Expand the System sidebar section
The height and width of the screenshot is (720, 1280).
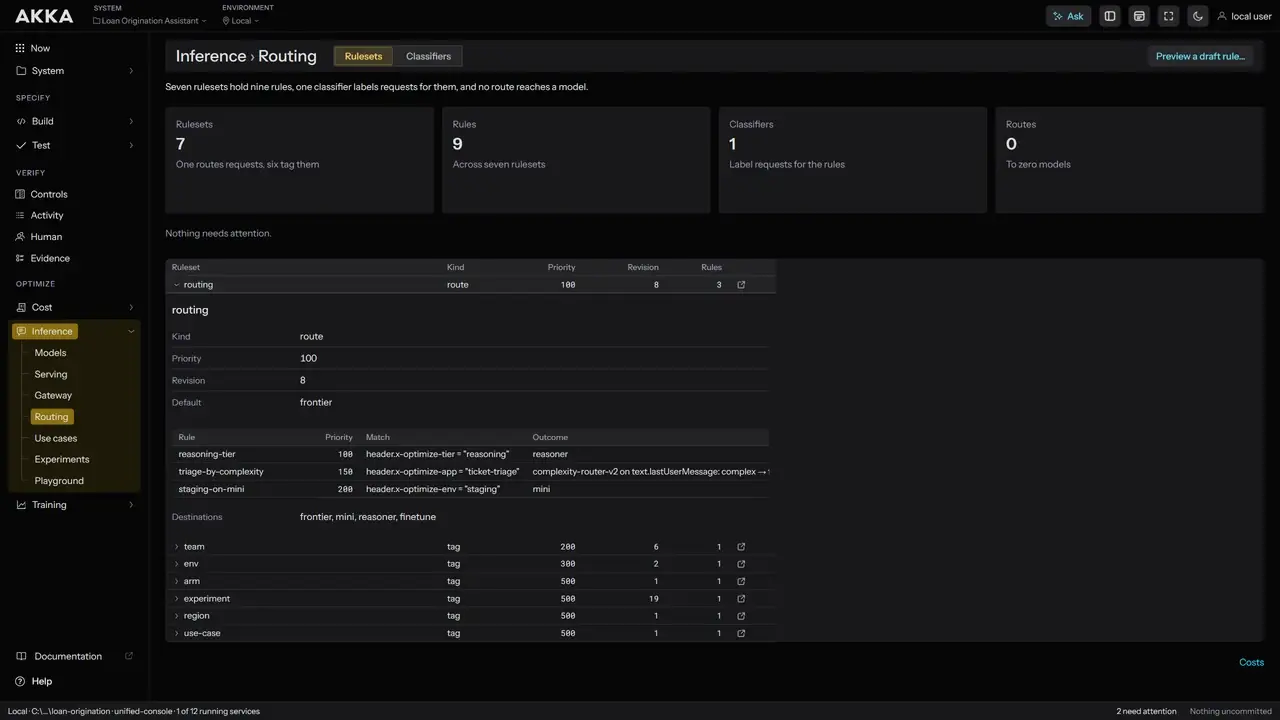131,71
